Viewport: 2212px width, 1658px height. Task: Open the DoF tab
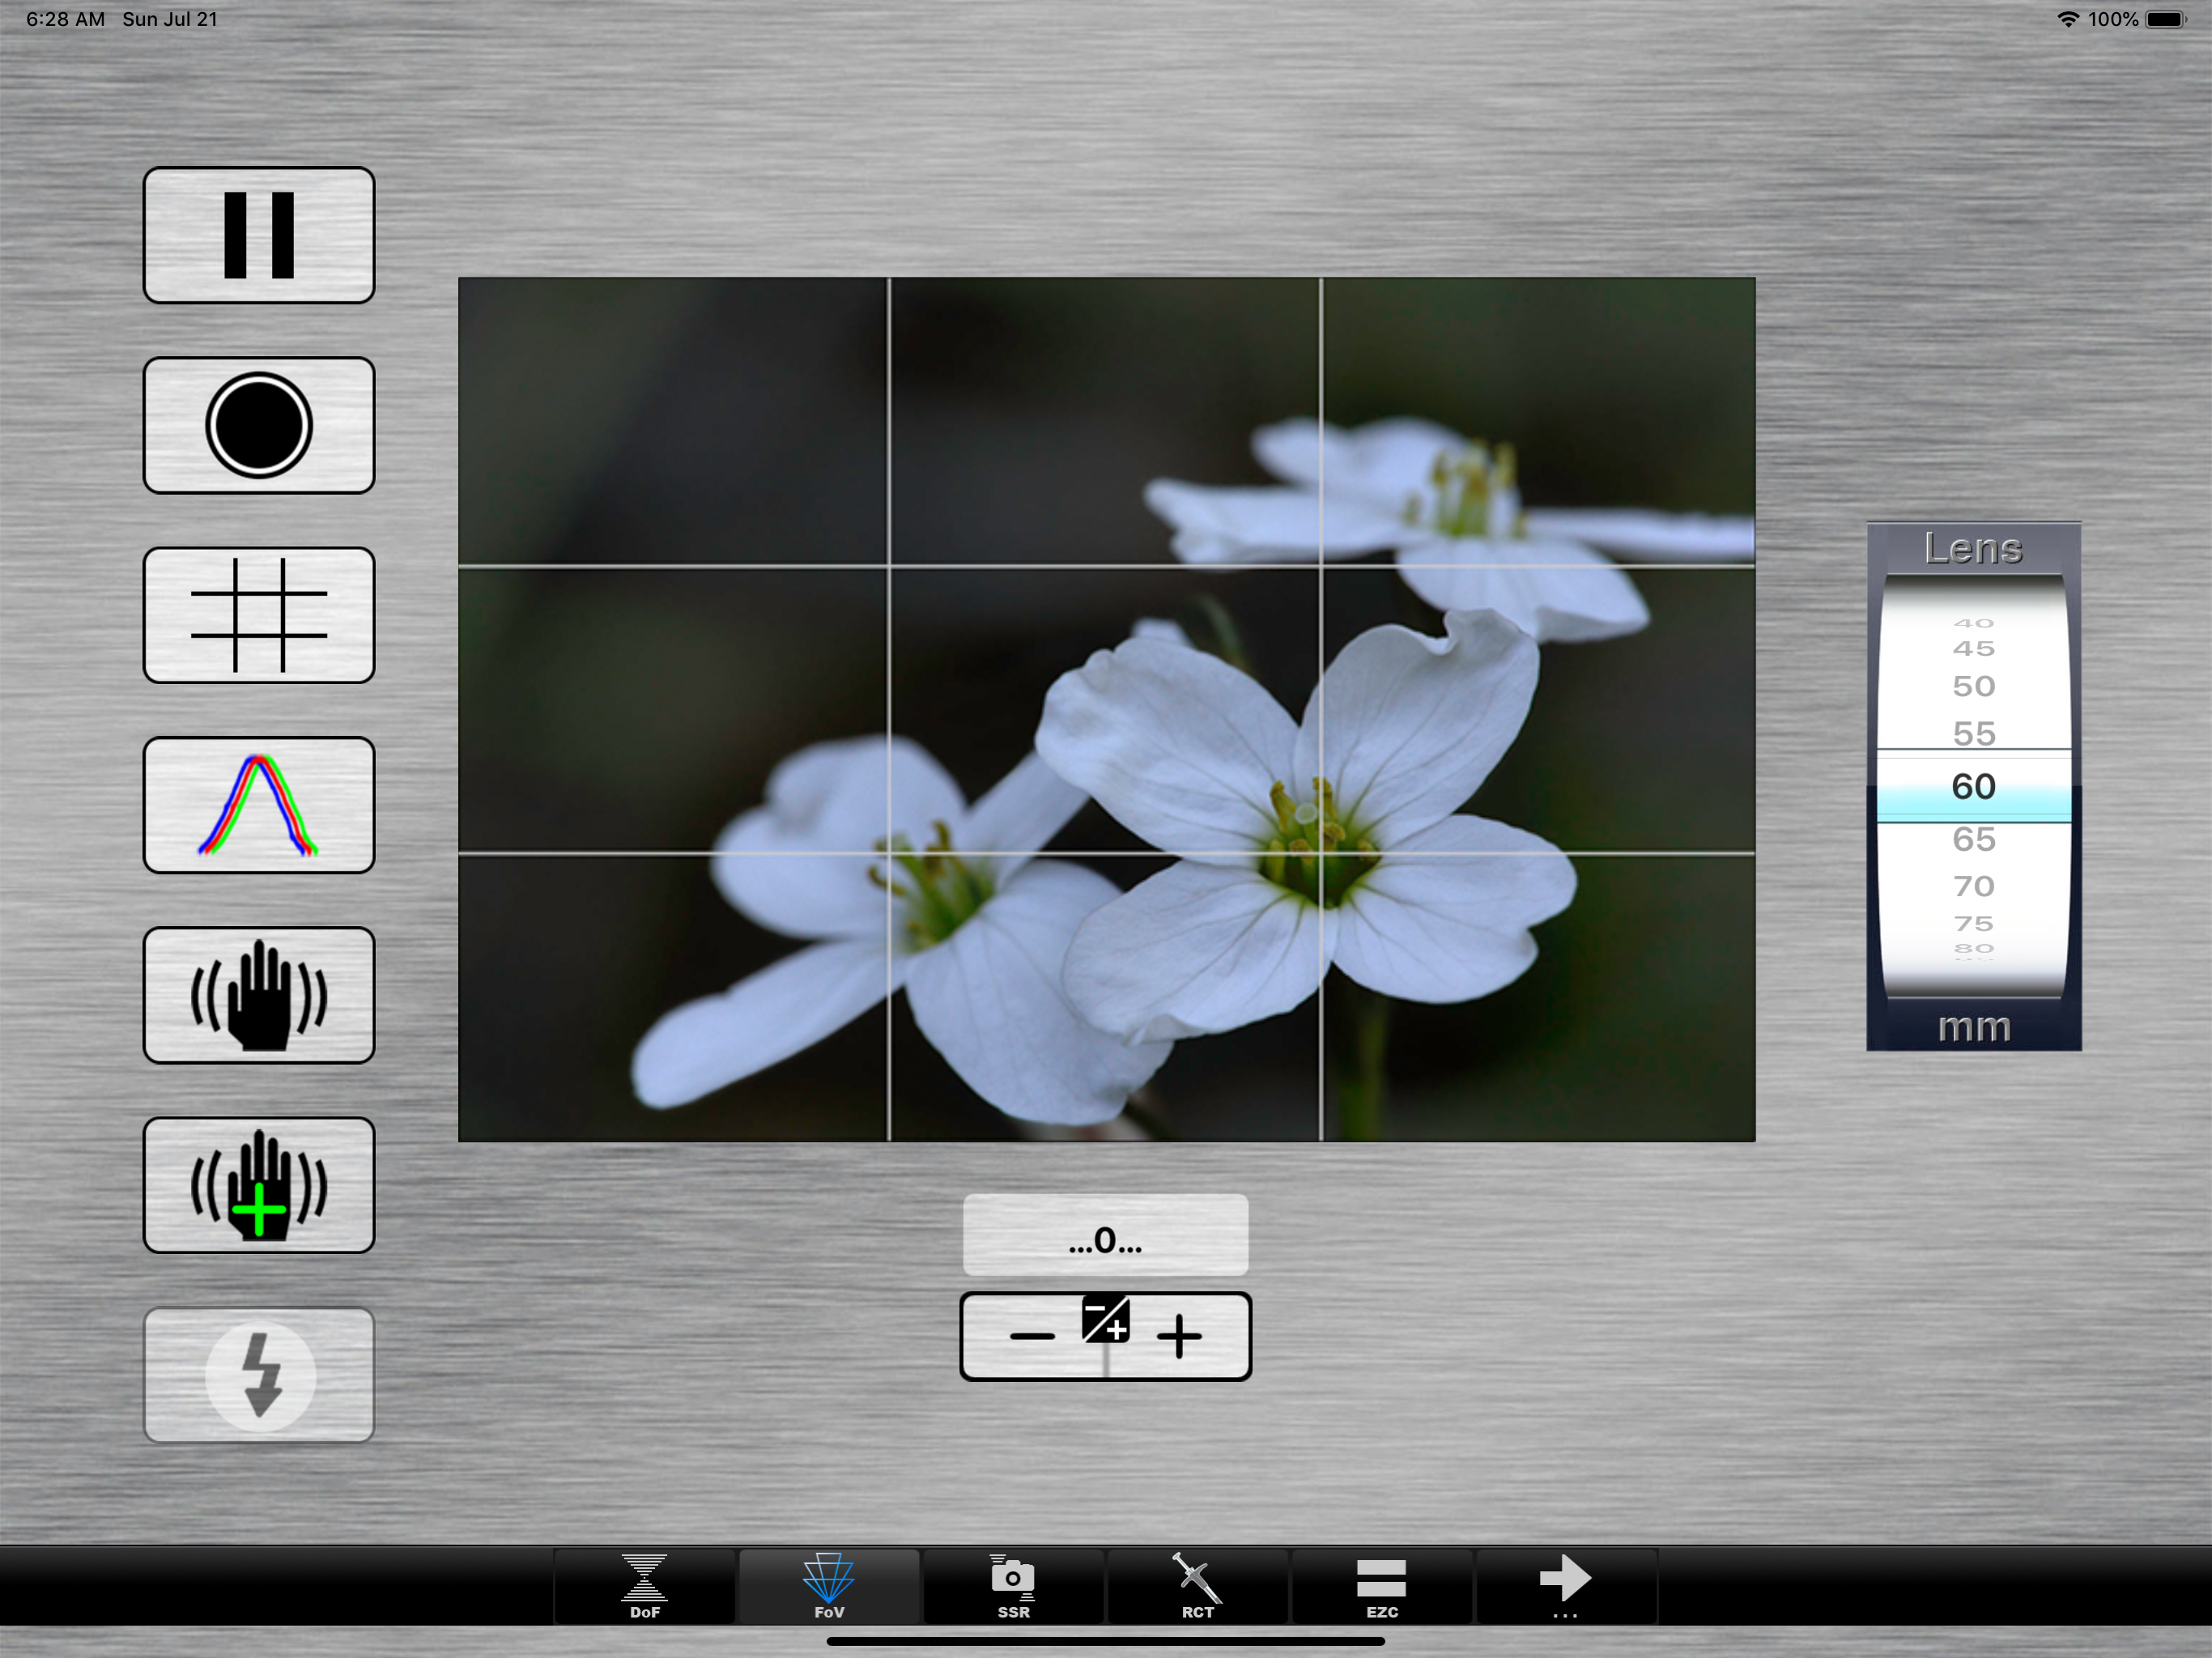click(x=644, y=1586)
